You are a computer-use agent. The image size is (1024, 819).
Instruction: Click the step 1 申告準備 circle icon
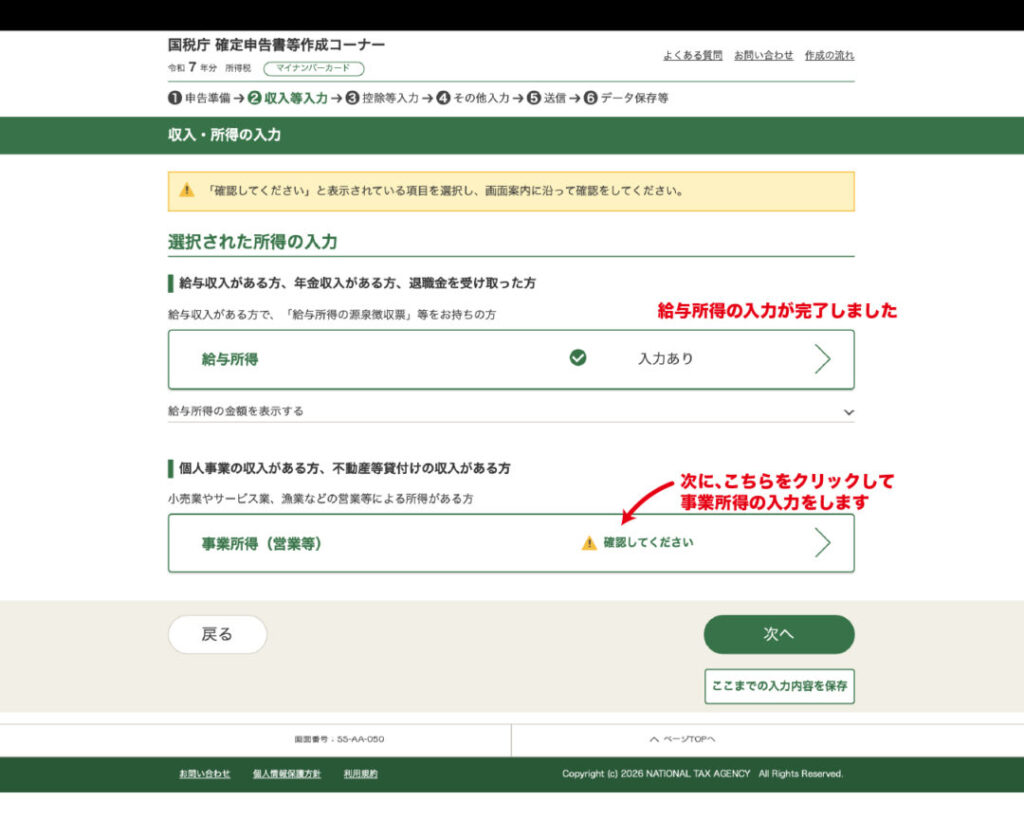[175, 98]
